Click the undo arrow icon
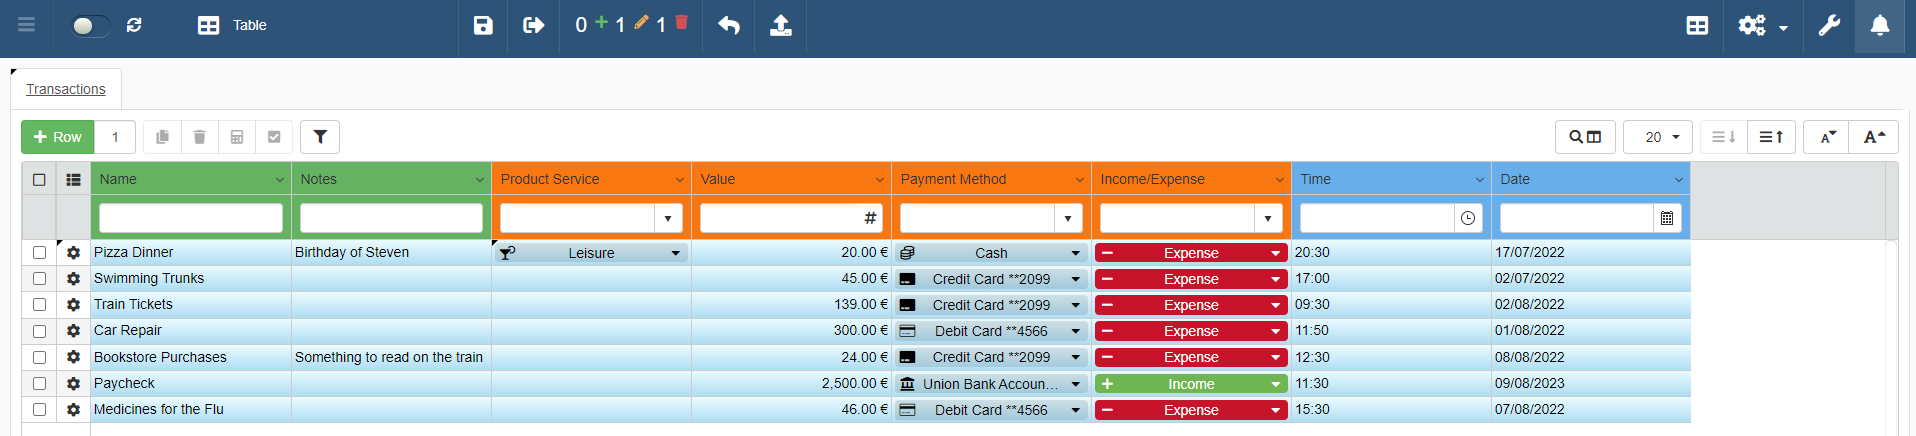This screenshot has height=436, width=1916. (x=729, y=25)
